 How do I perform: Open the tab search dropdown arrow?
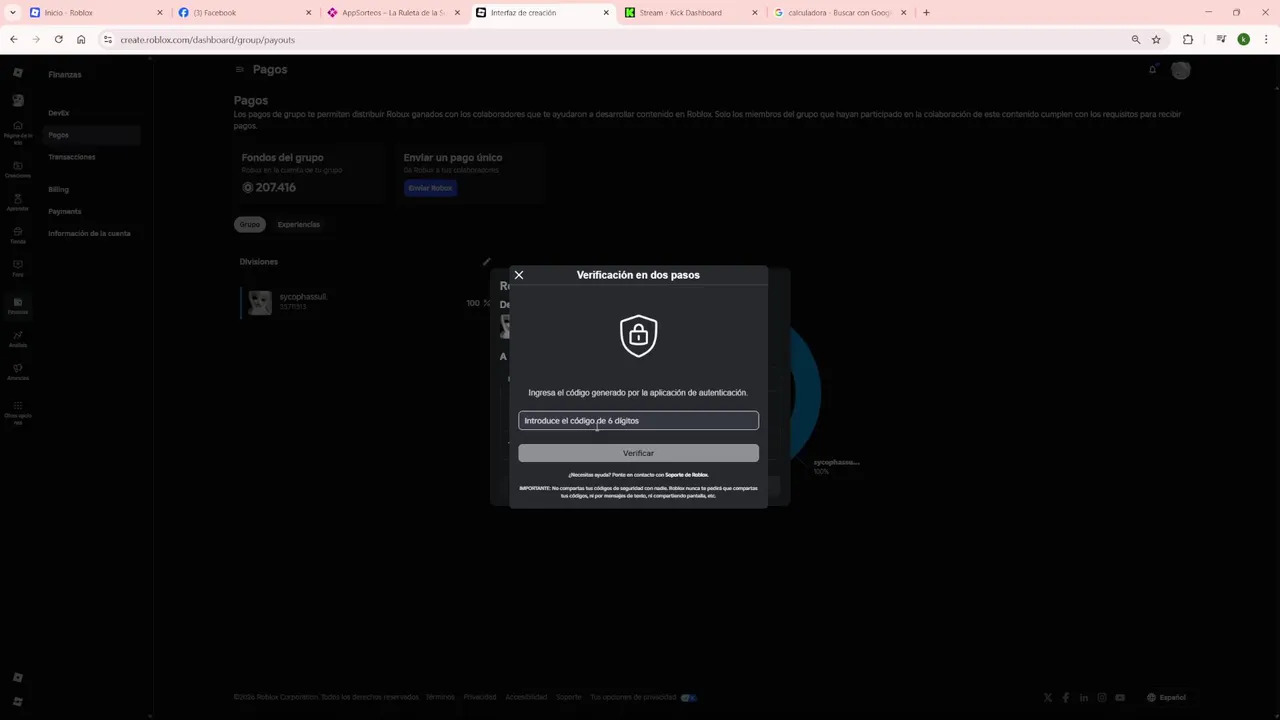click(x=12, y=13)
